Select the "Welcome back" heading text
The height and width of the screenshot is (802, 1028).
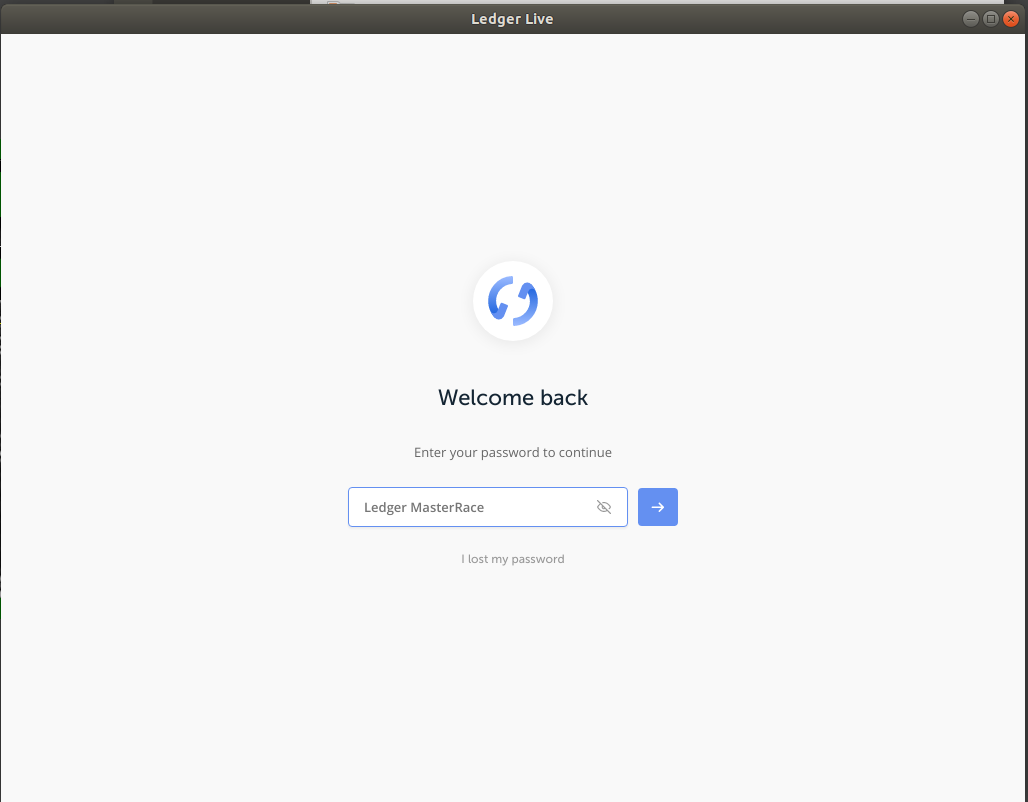point(513,397)
